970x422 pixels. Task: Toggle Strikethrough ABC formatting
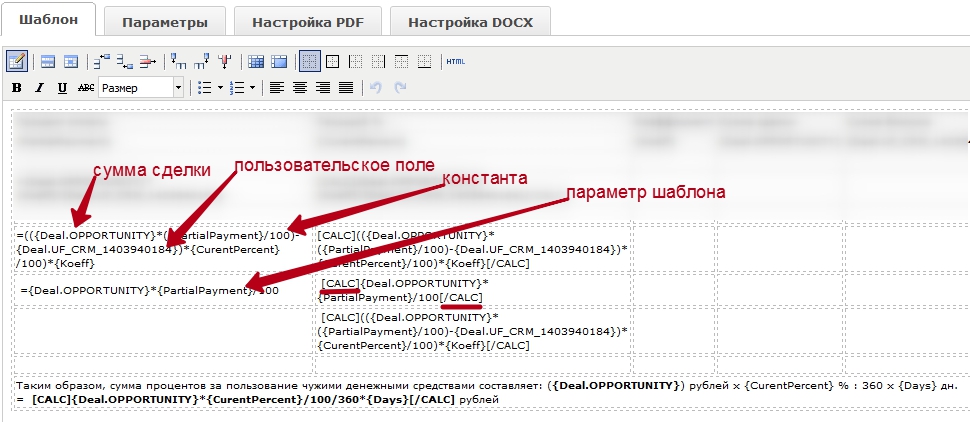pyautogui.click(x=86, y=88)
